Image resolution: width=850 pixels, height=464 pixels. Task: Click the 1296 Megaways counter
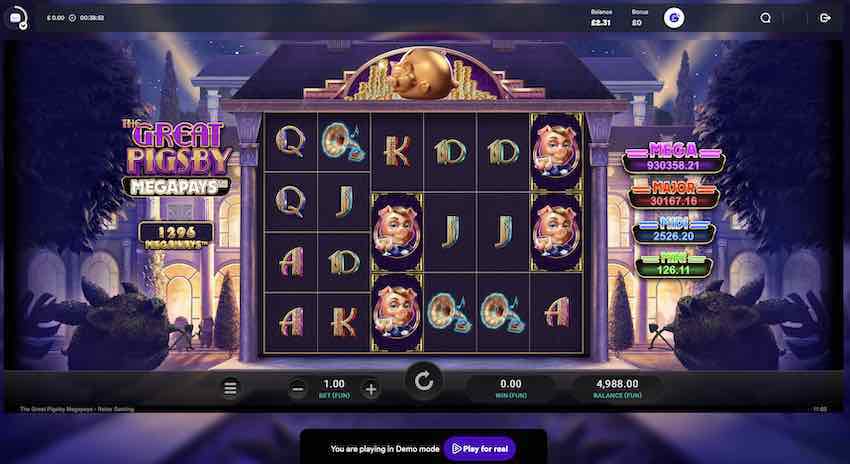coord(176,237)
